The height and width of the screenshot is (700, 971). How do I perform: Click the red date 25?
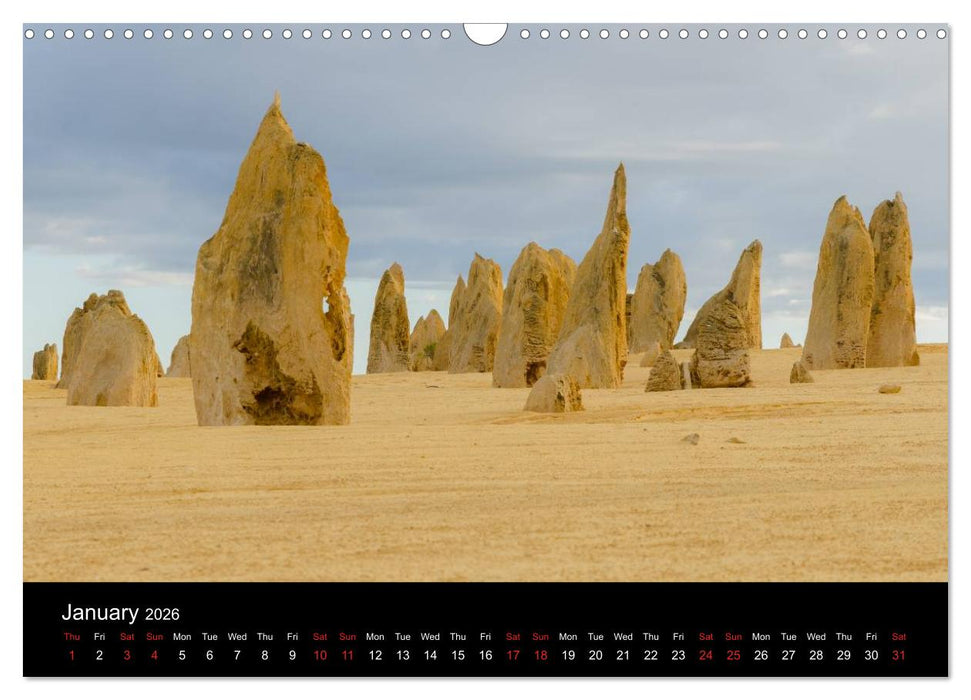(733, 654)
